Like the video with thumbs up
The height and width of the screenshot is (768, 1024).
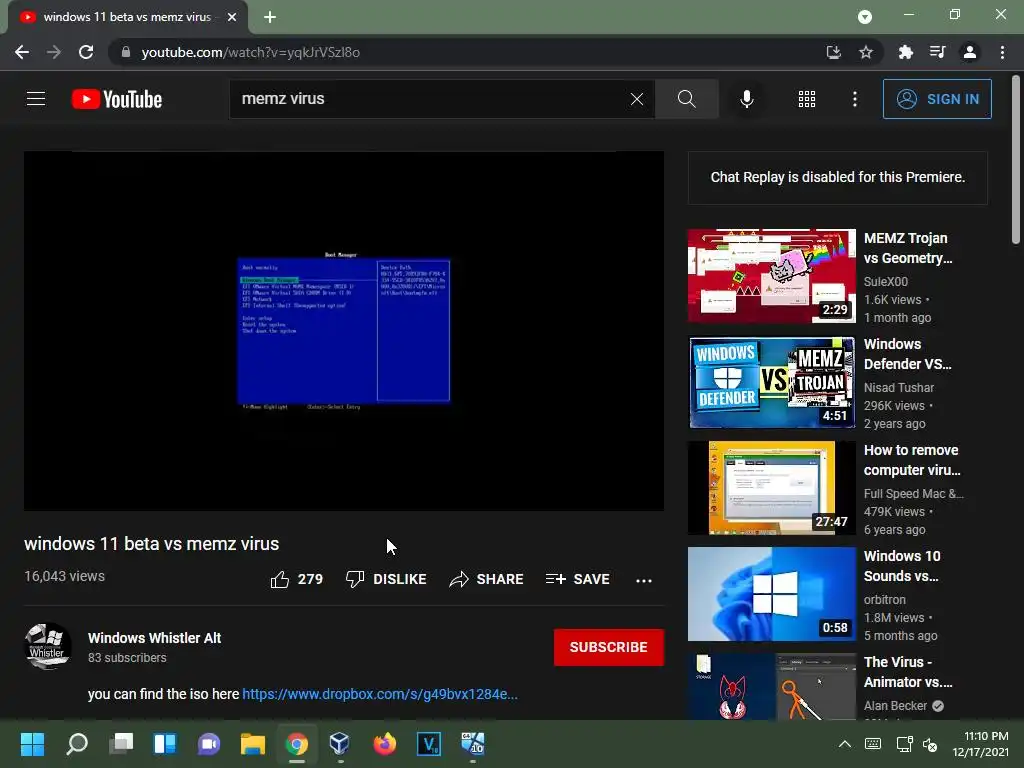tap(296, 579)
